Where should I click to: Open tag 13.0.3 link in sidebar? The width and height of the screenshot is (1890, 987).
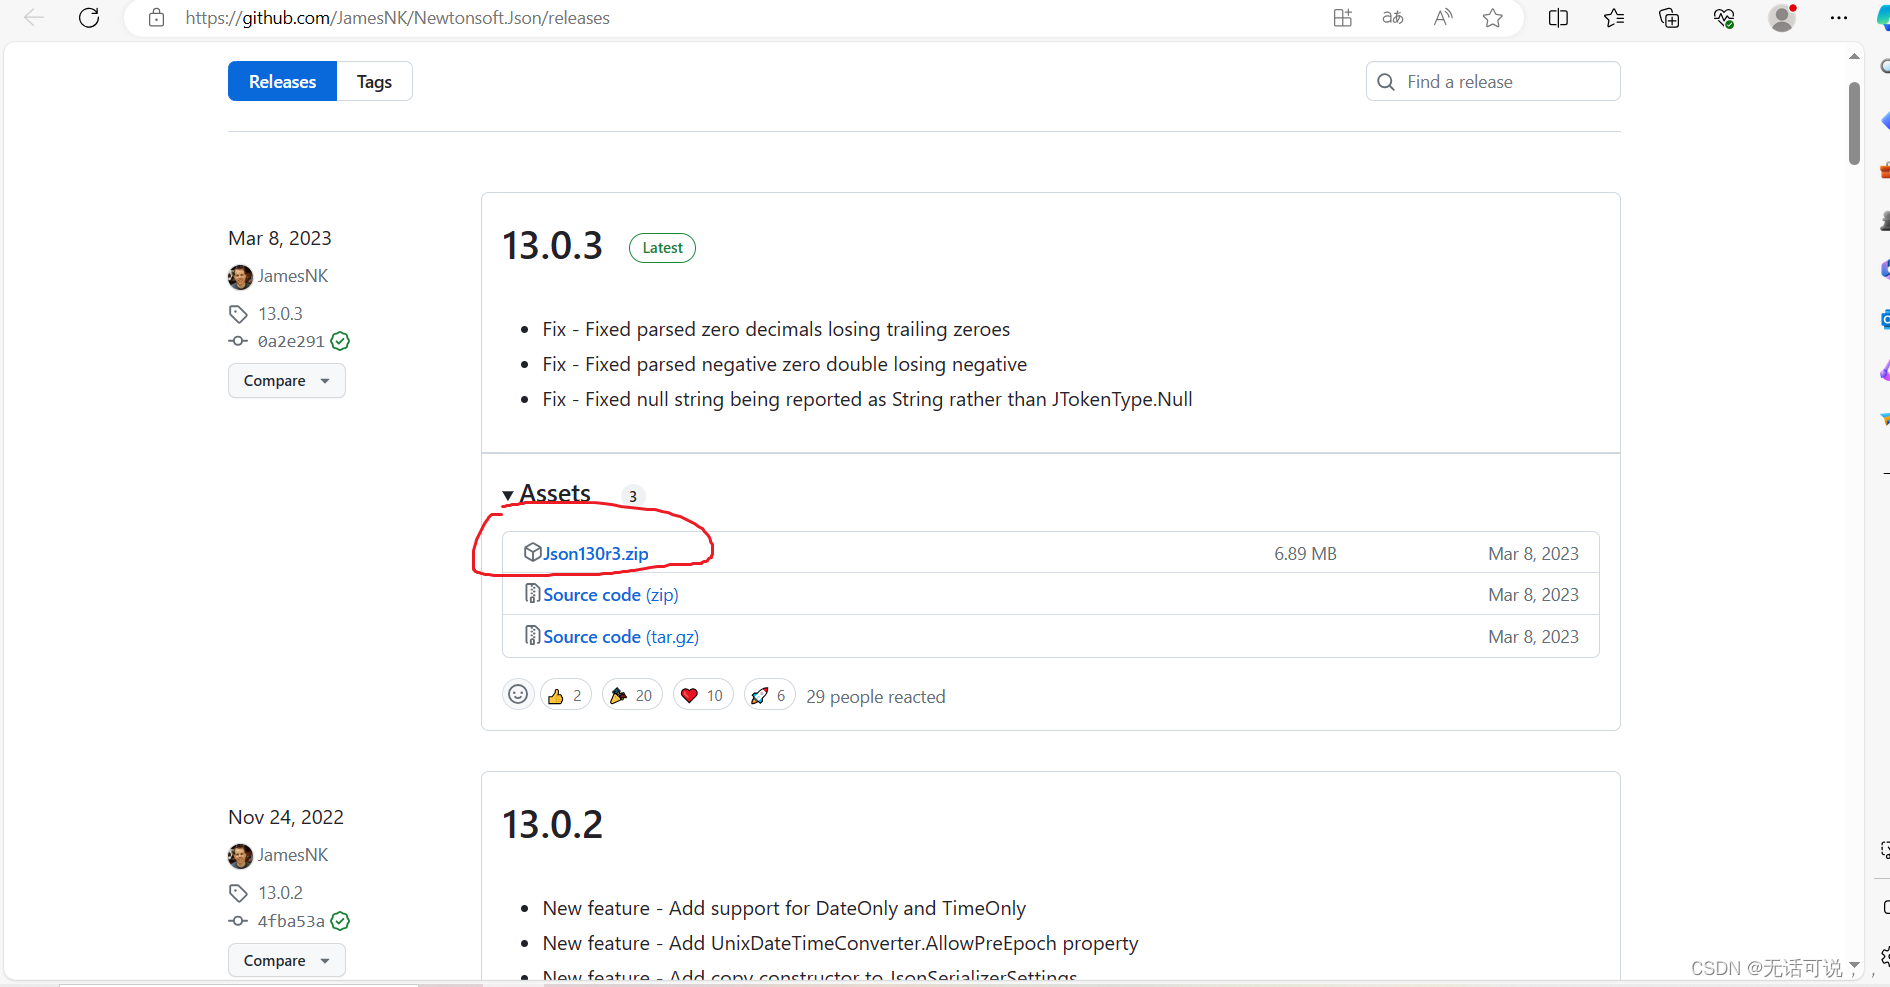280,314
